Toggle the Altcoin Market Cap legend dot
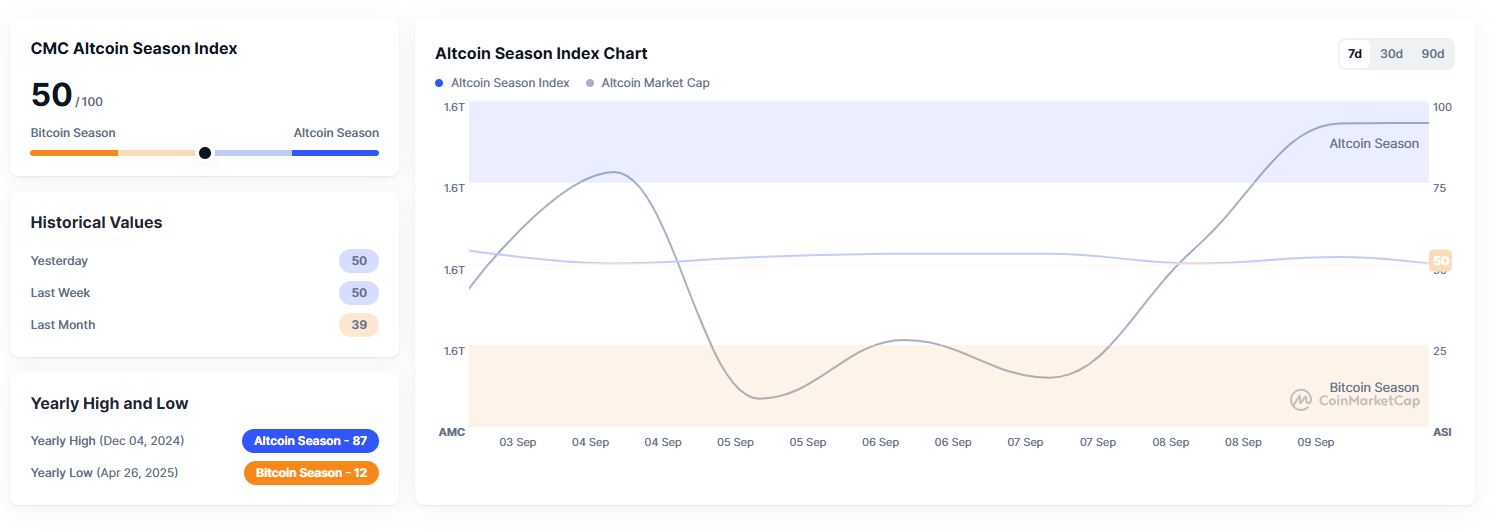This screenshot has height=531, width=1491. (590, 83)
